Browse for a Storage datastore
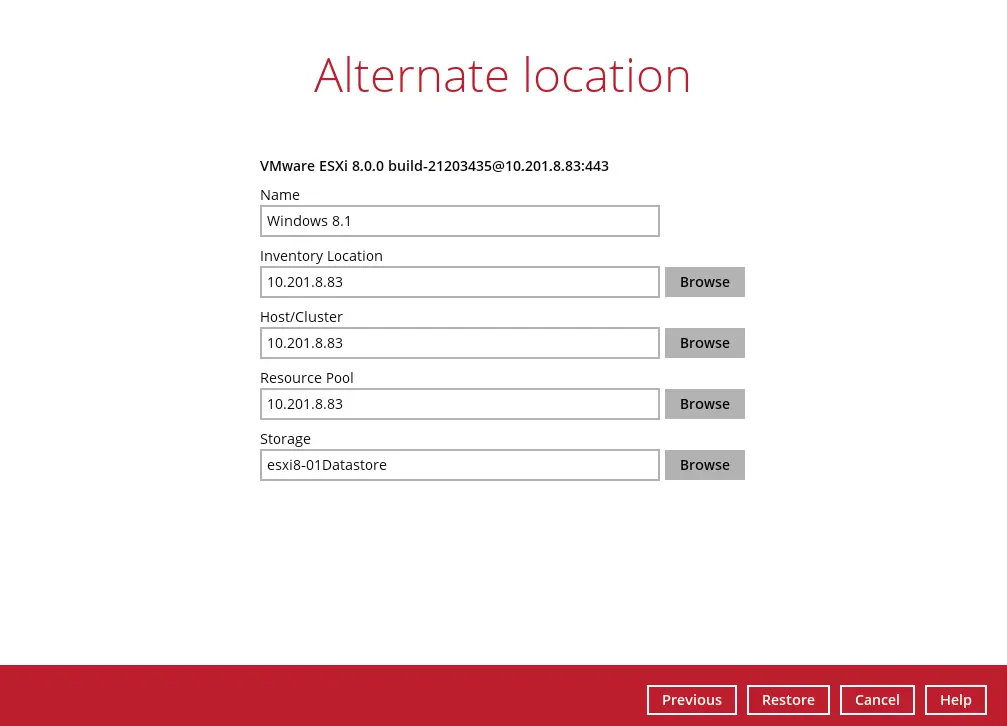The height and width of the screenshot is (726, 1007). 704,465
